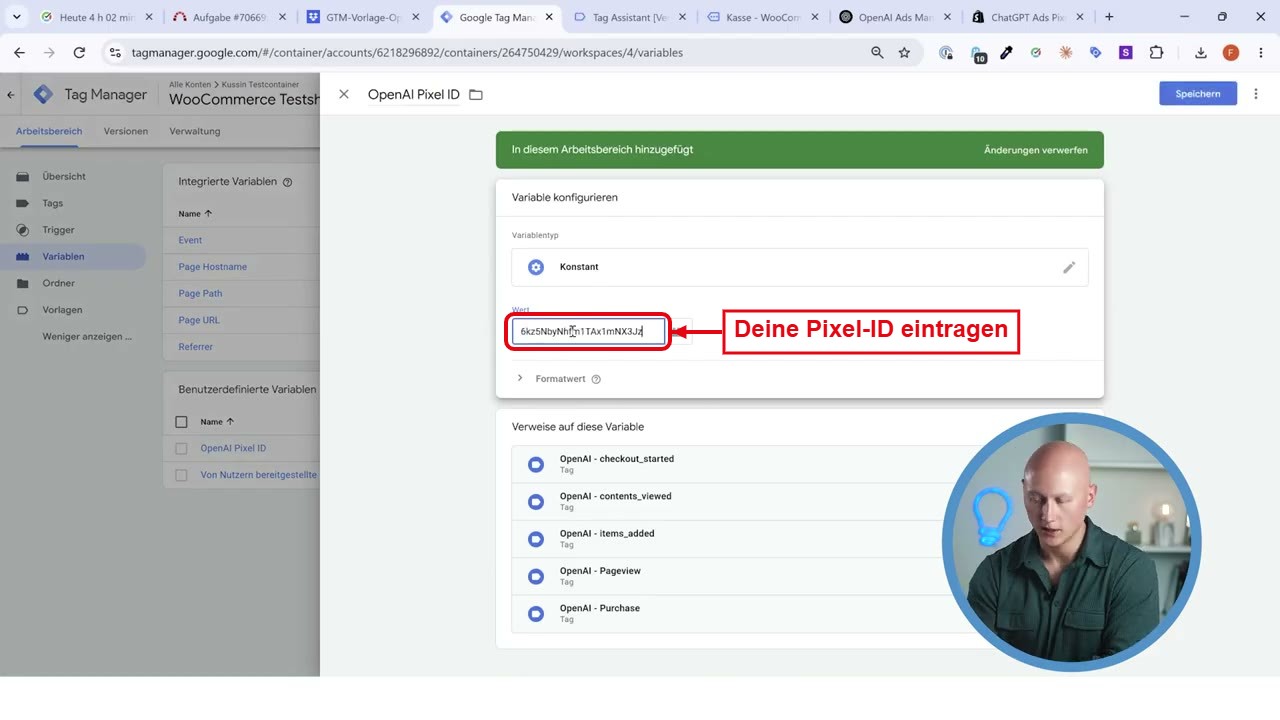Screen dimensions: 1280x720
Task: Sort by Name in Integrierte Variablen
Action: pyautogui.click(x=195, y=214)
